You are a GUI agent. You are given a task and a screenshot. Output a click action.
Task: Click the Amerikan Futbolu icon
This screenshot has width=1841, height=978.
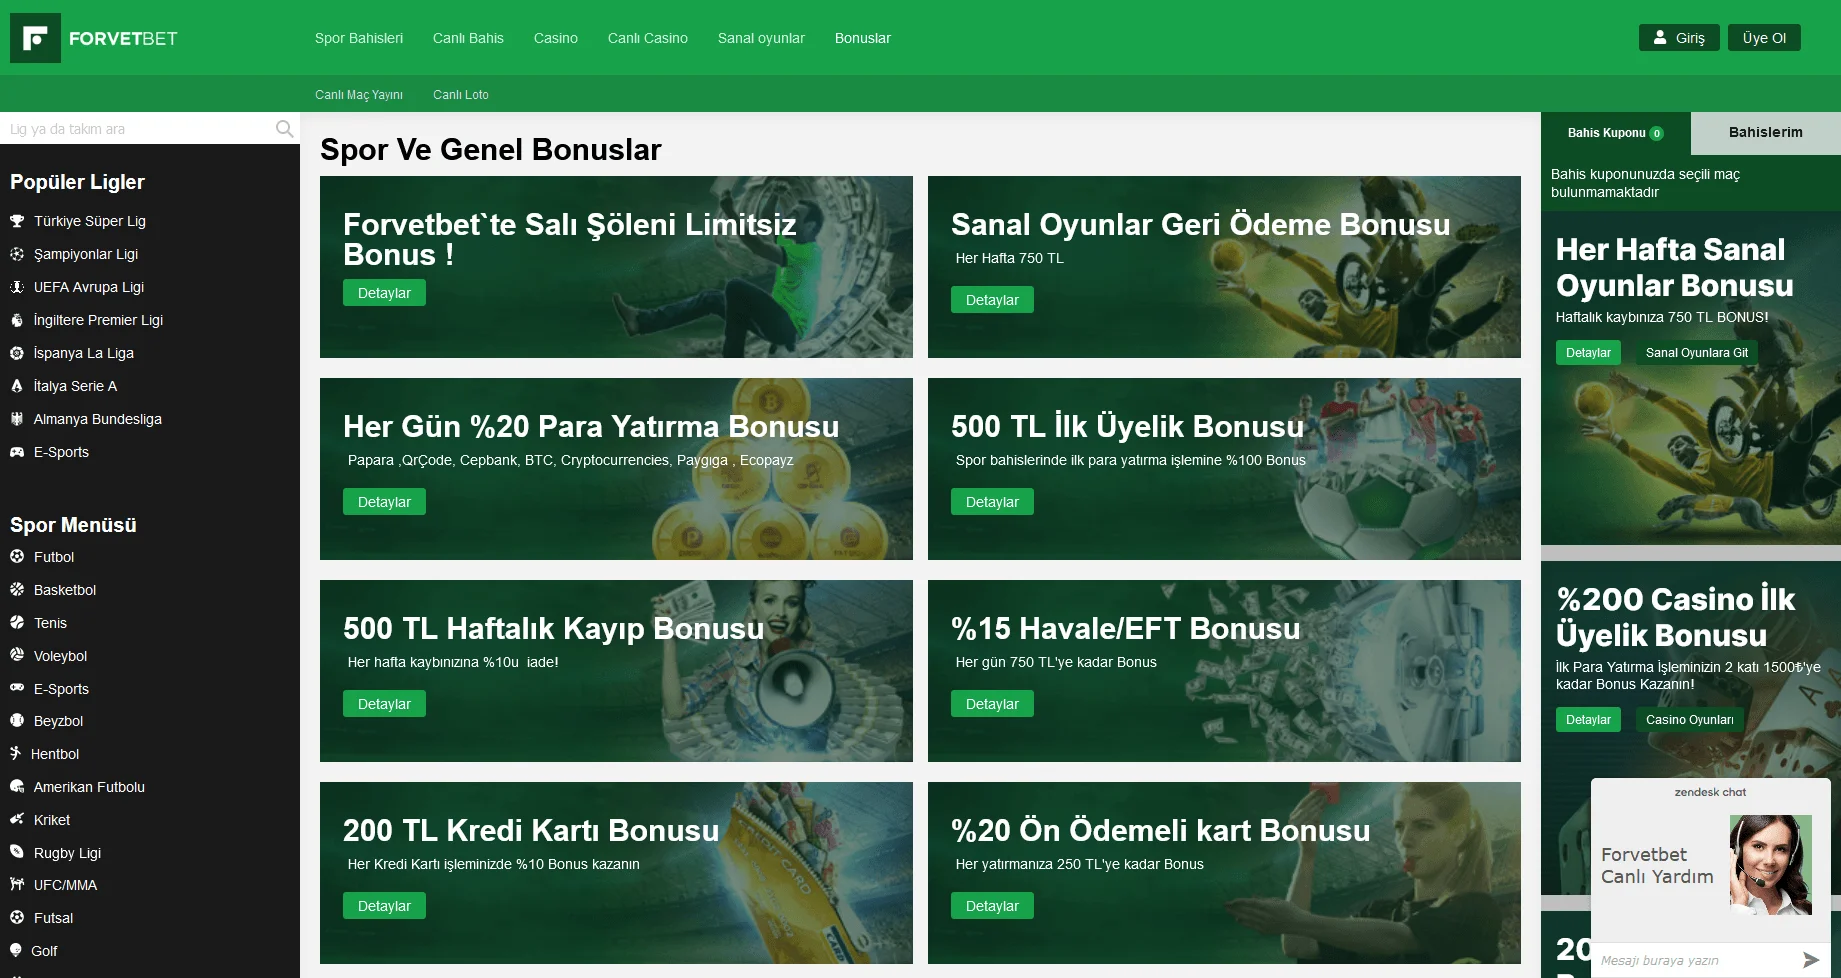17,786
